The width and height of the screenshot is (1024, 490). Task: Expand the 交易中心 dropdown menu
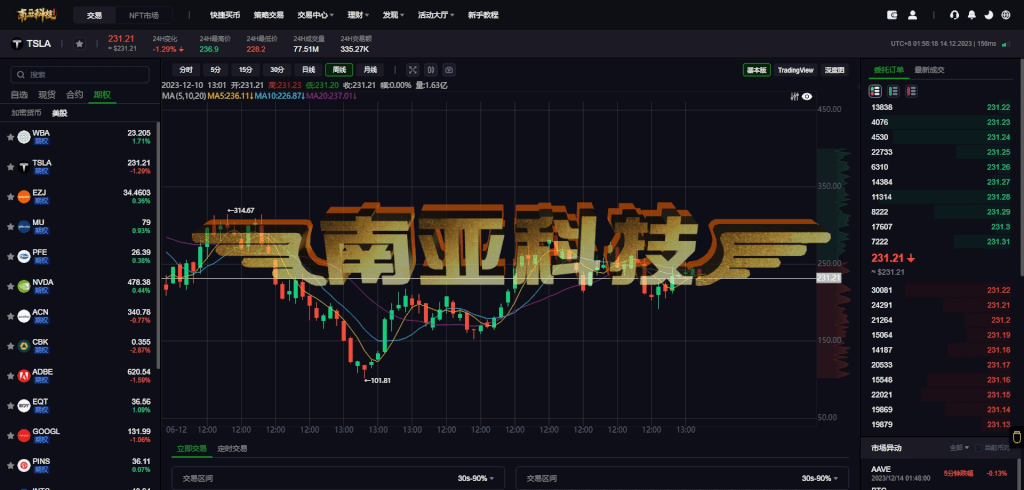315,14
